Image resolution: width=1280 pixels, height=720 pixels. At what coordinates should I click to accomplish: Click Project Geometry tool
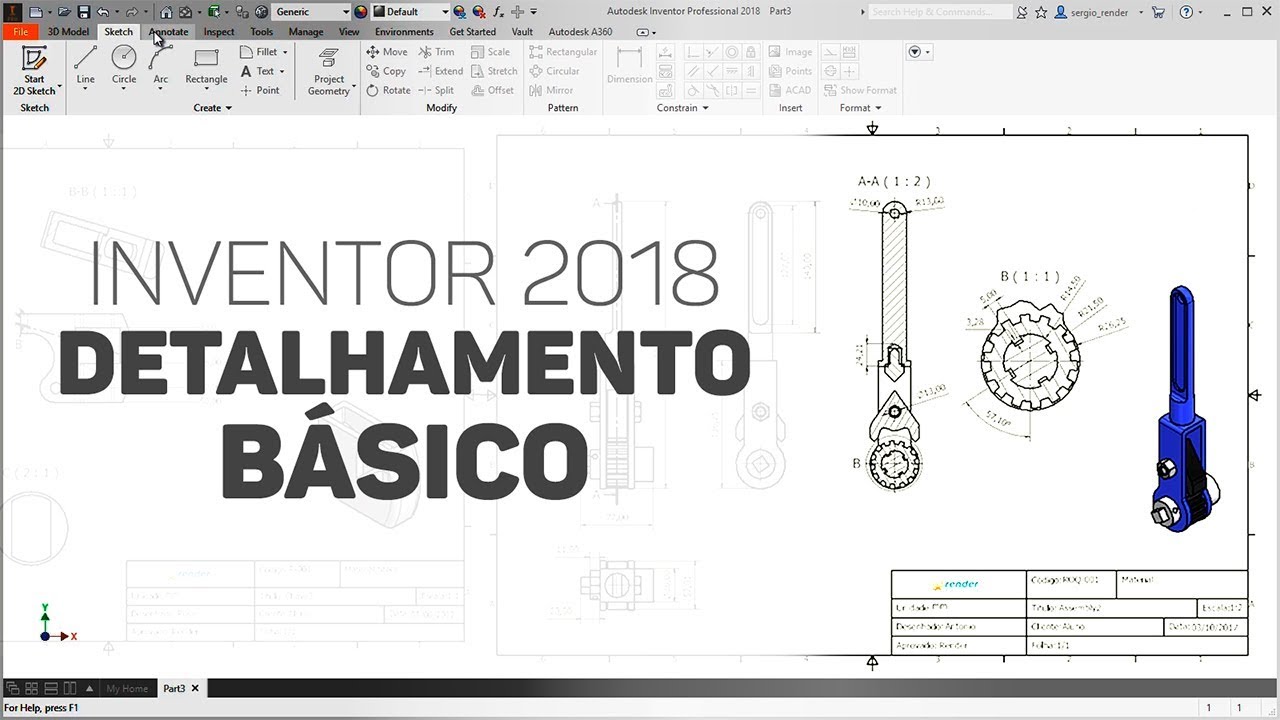(x=329, y=71)
